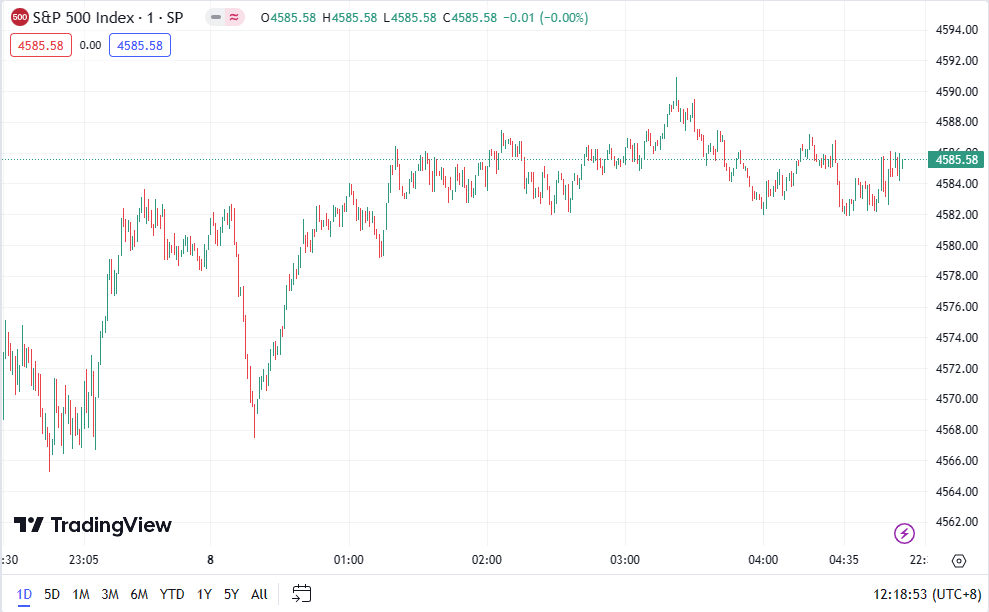Image resolution: width=989 pixels, height=612 pixels.
Task: Switch to the YTD range
Action: click(172, 594)
